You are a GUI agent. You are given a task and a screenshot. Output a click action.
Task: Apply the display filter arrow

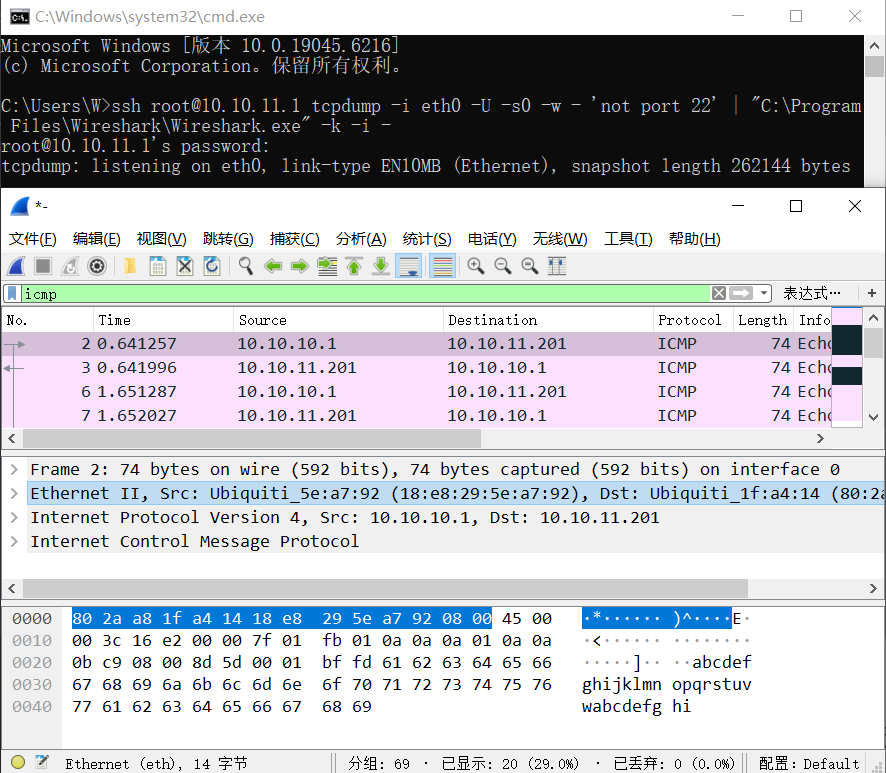pos(741,293)
